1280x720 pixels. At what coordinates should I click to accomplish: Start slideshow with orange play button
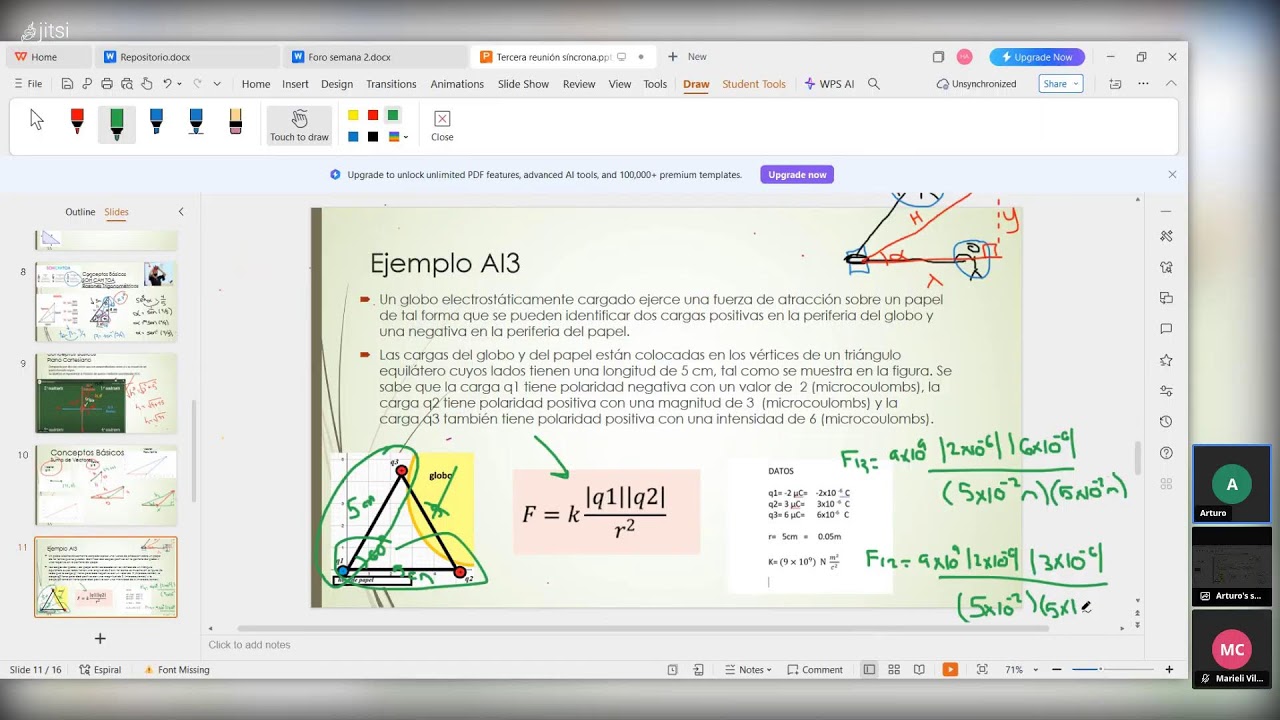950,670
